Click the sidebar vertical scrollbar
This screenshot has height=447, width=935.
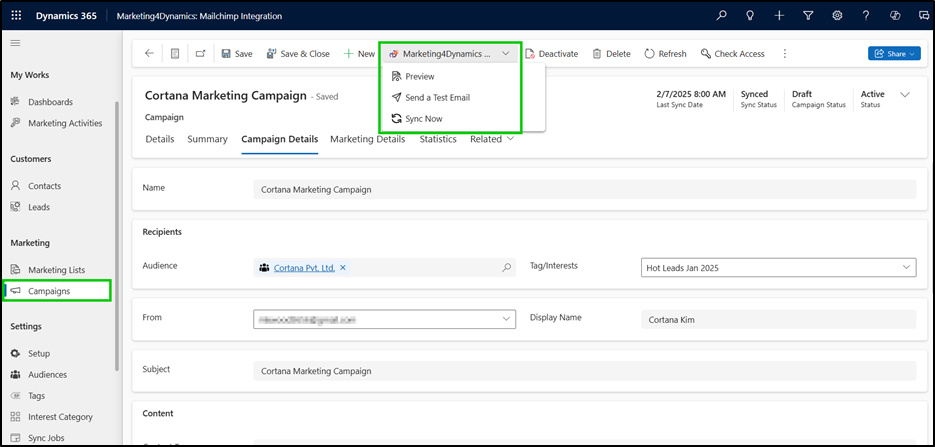[x=117, y=235]
